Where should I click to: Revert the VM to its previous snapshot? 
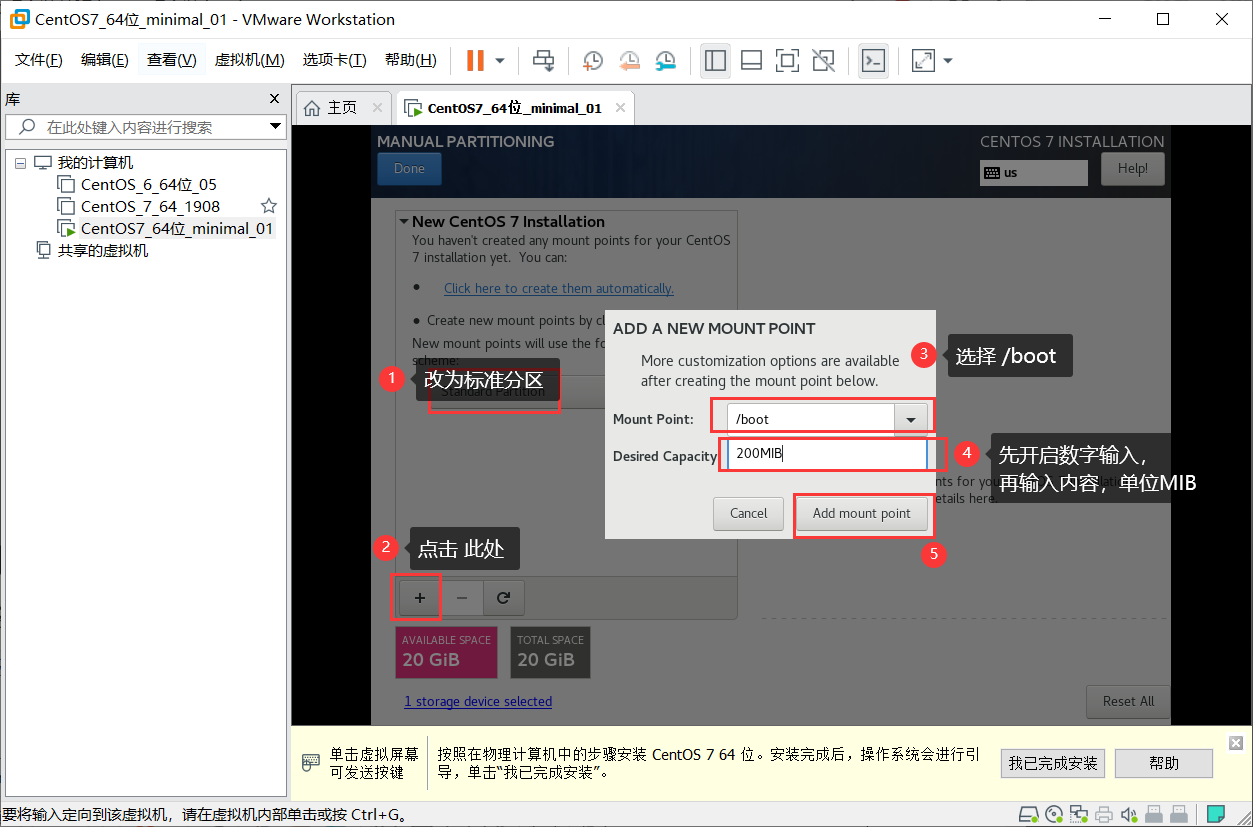pos(629,61)
